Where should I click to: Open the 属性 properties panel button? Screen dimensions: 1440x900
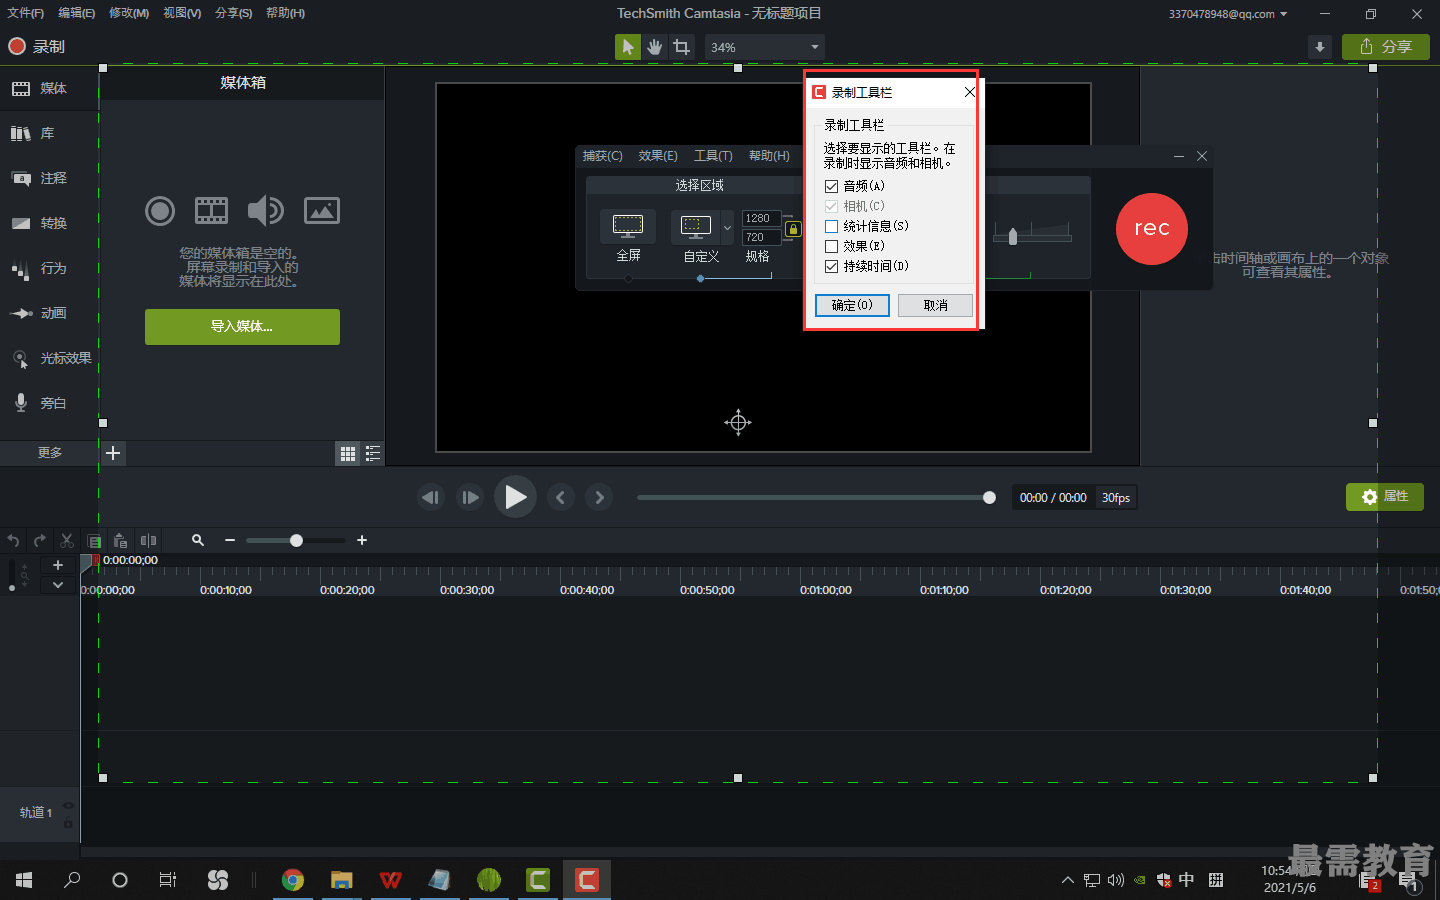(1385, 497)
